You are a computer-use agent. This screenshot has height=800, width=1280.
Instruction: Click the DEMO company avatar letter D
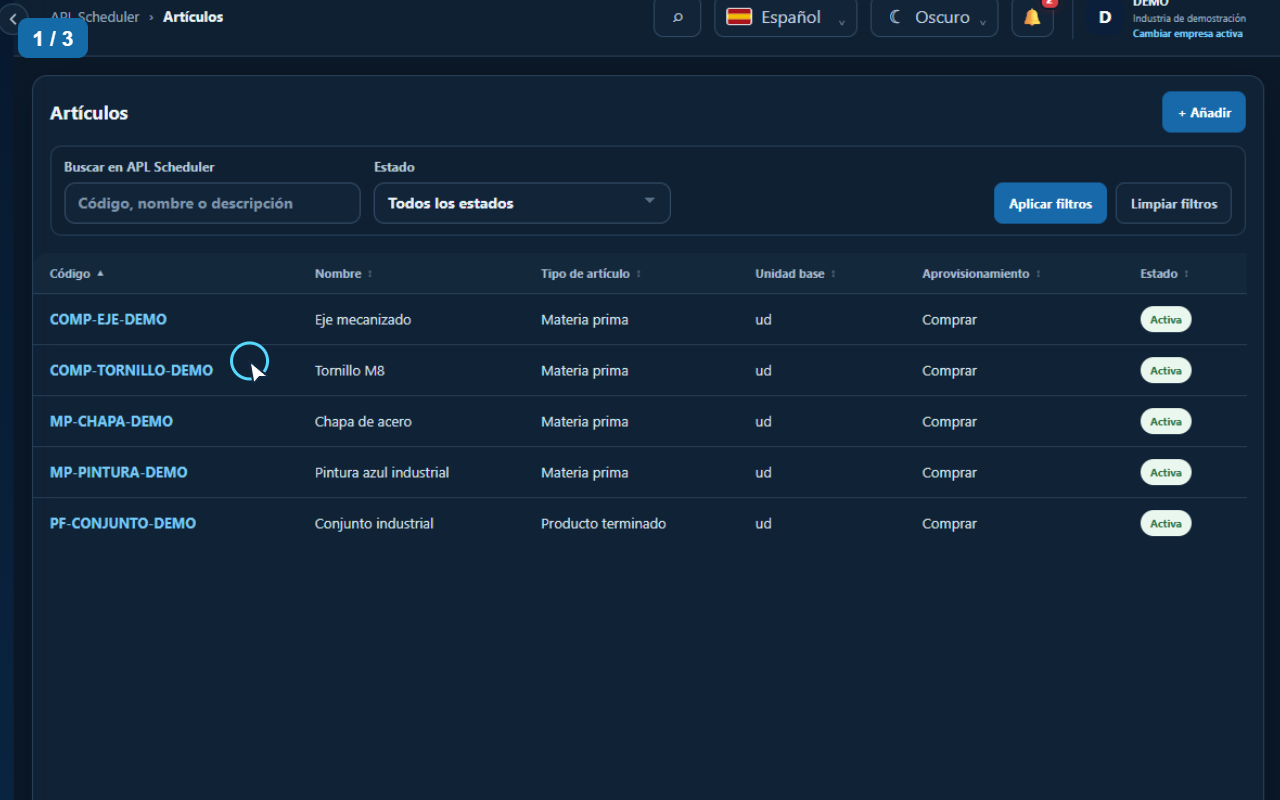1105,17
